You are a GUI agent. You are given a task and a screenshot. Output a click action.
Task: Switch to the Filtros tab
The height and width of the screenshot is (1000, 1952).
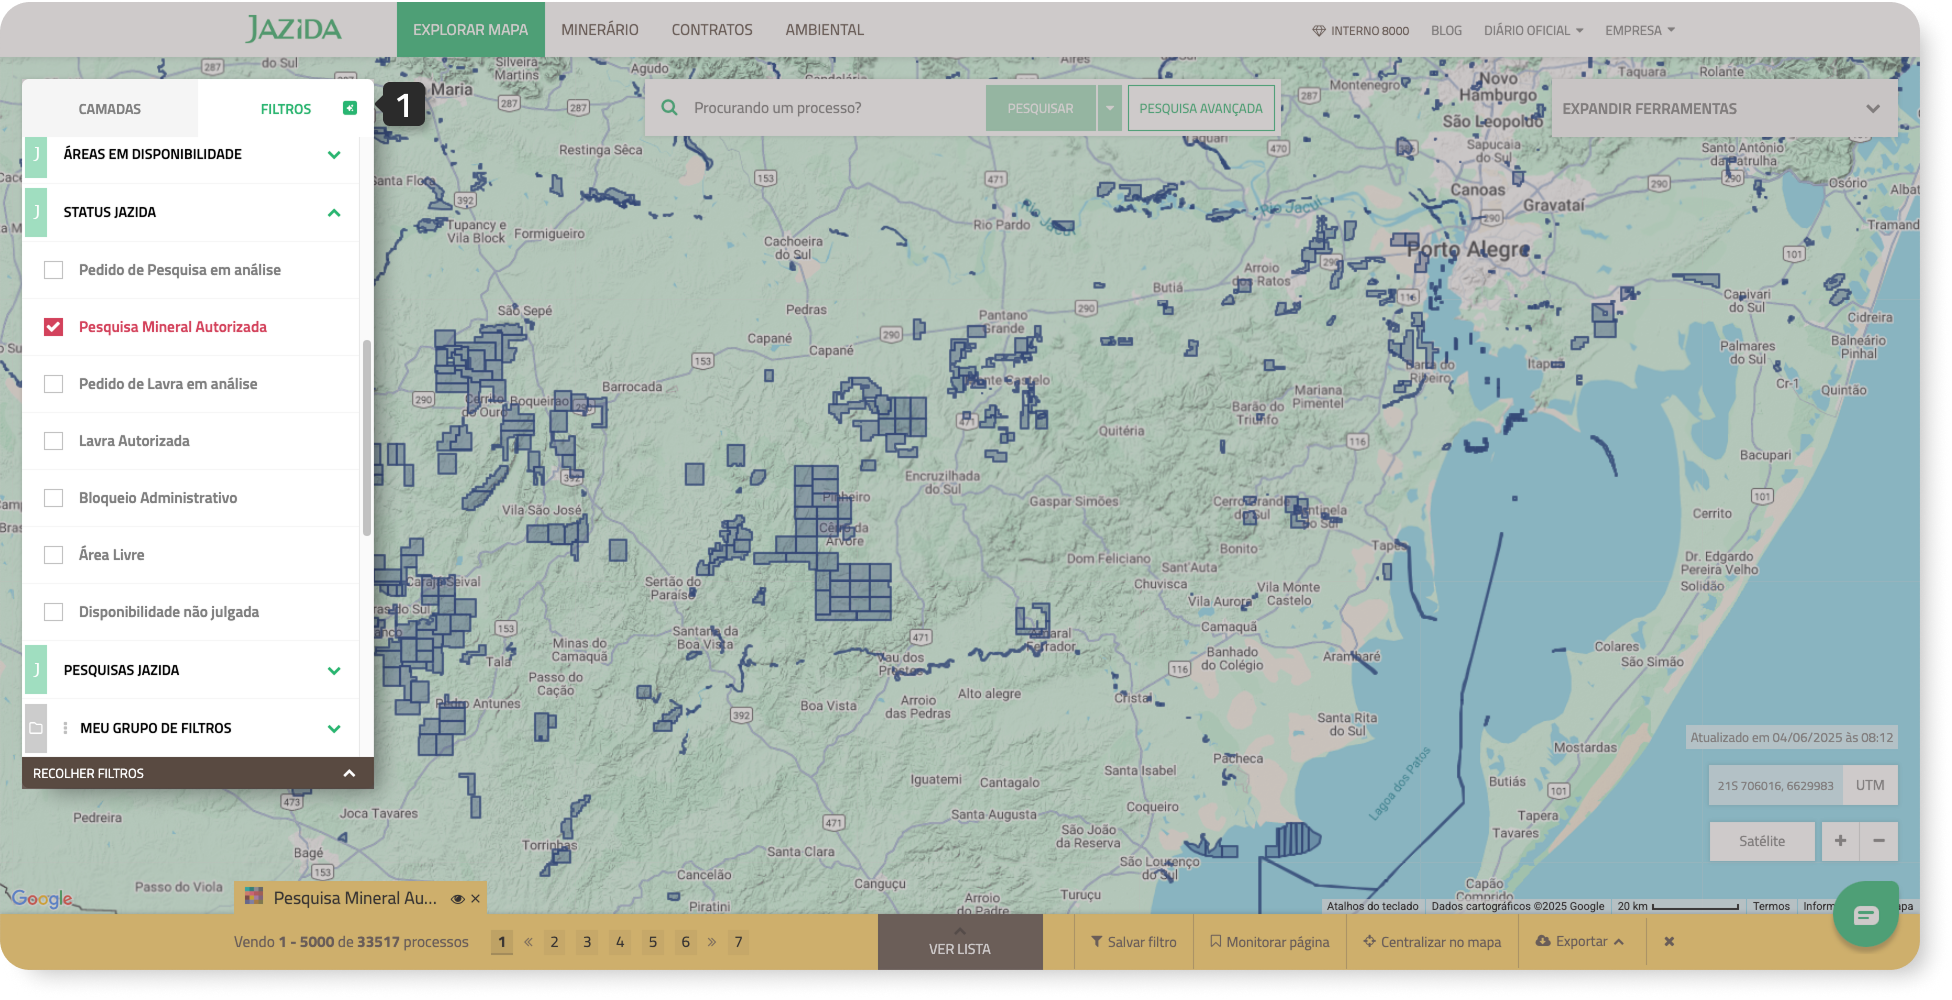[x=285, y=109]
